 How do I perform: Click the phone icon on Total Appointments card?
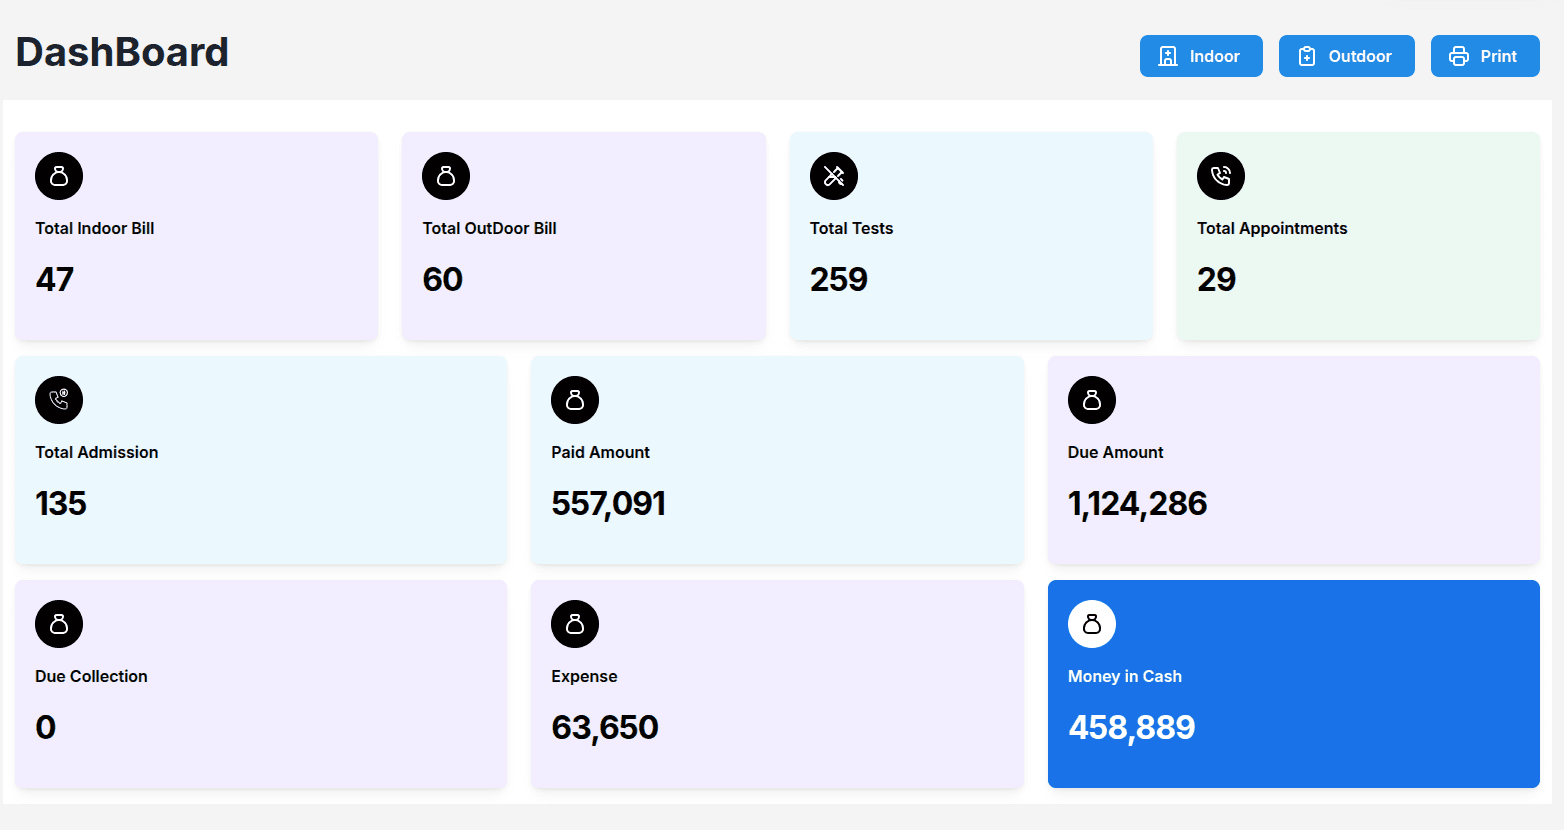(x=1220, y=175)
